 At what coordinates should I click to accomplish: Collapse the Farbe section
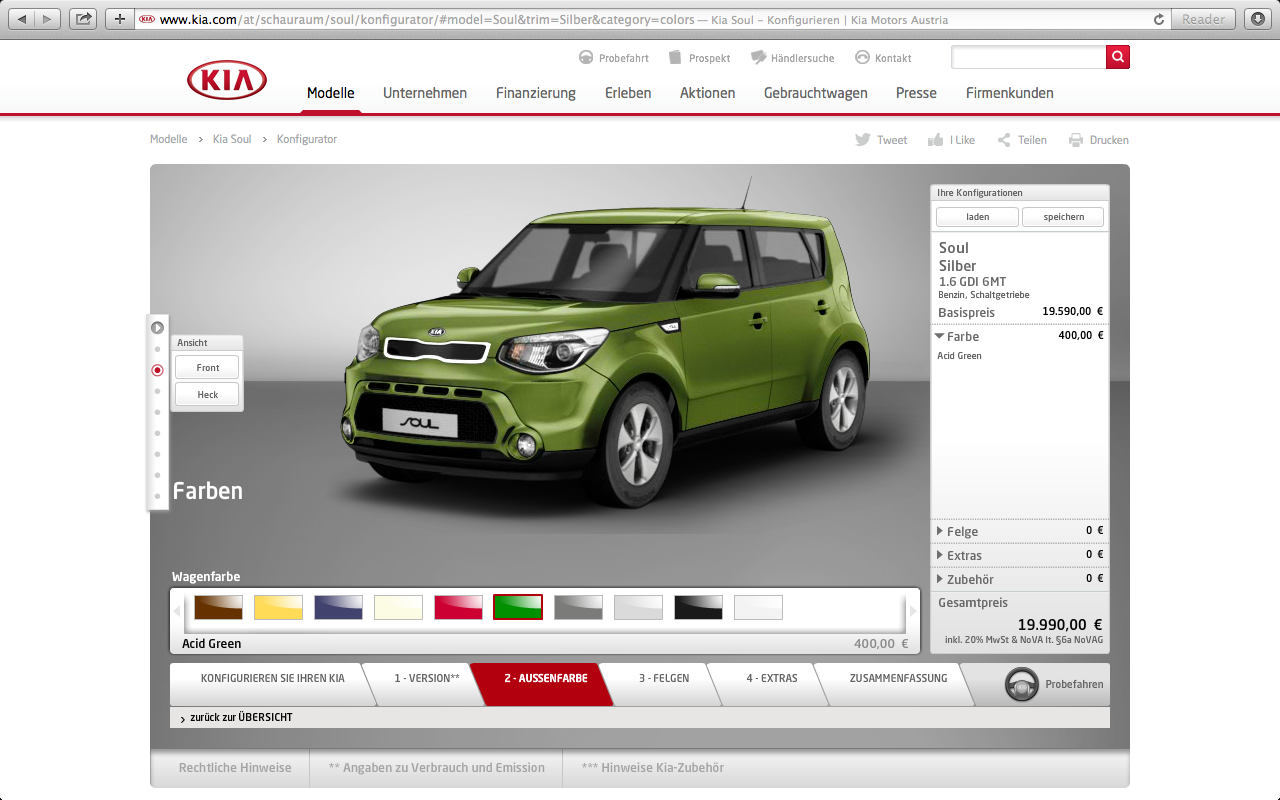pos(940,337)
